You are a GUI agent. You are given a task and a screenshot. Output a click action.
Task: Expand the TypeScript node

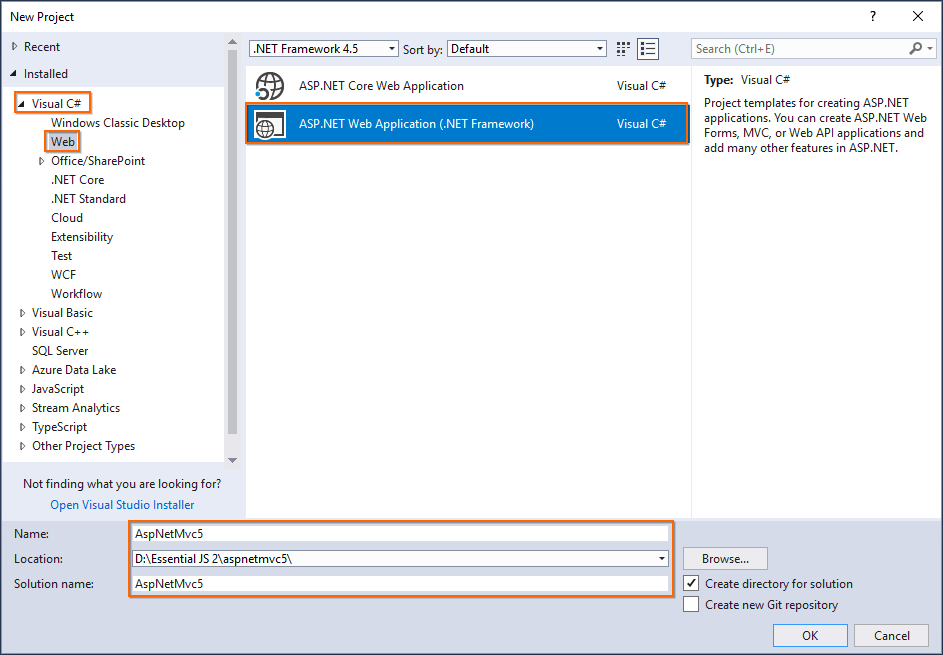22,427
